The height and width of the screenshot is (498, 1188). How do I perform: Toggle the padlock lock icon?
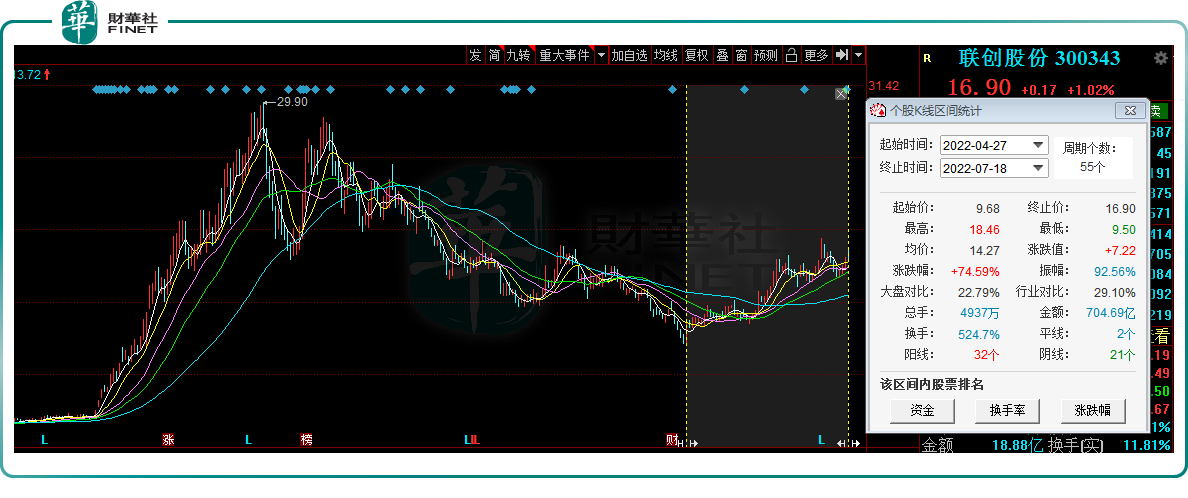click(791, 55)
